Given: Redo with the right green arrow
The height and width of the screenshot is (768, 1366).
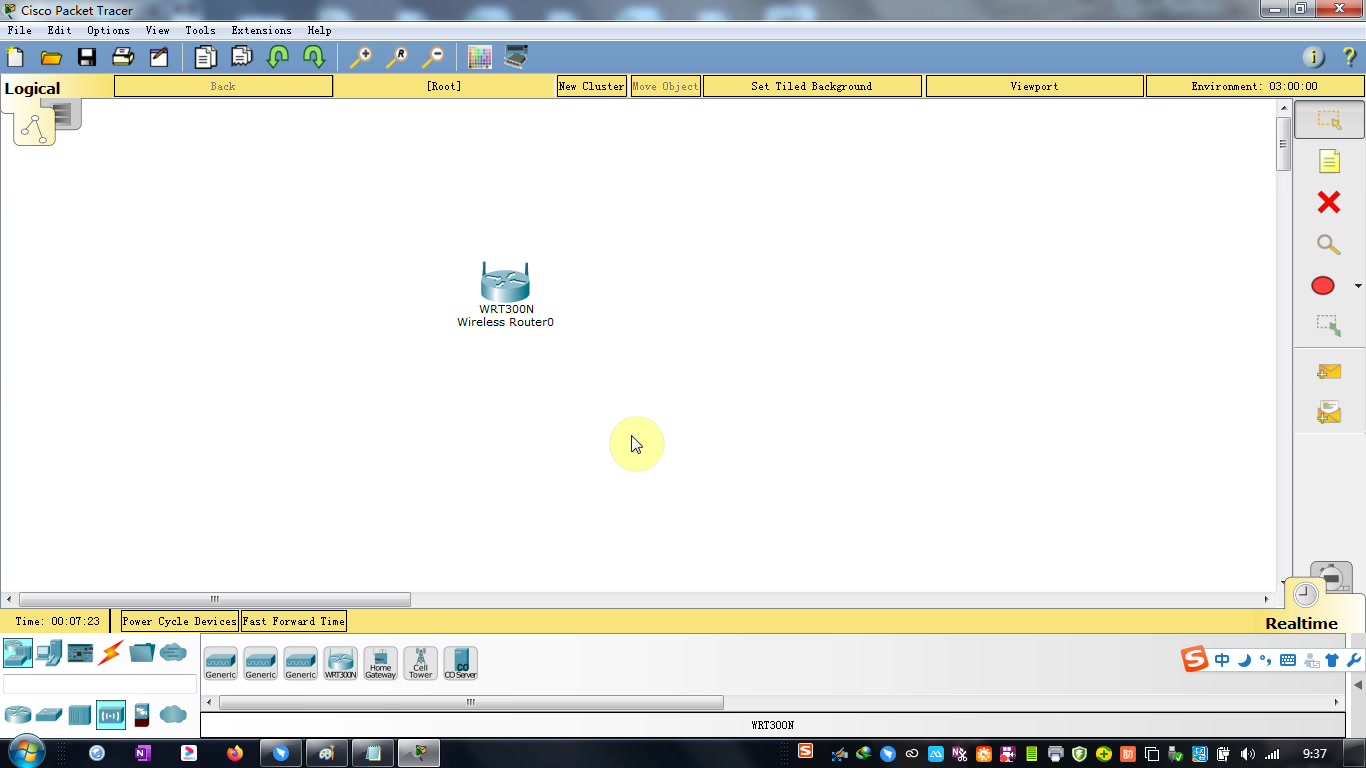Looking at the screenshot, I should (x=313, y=57).
